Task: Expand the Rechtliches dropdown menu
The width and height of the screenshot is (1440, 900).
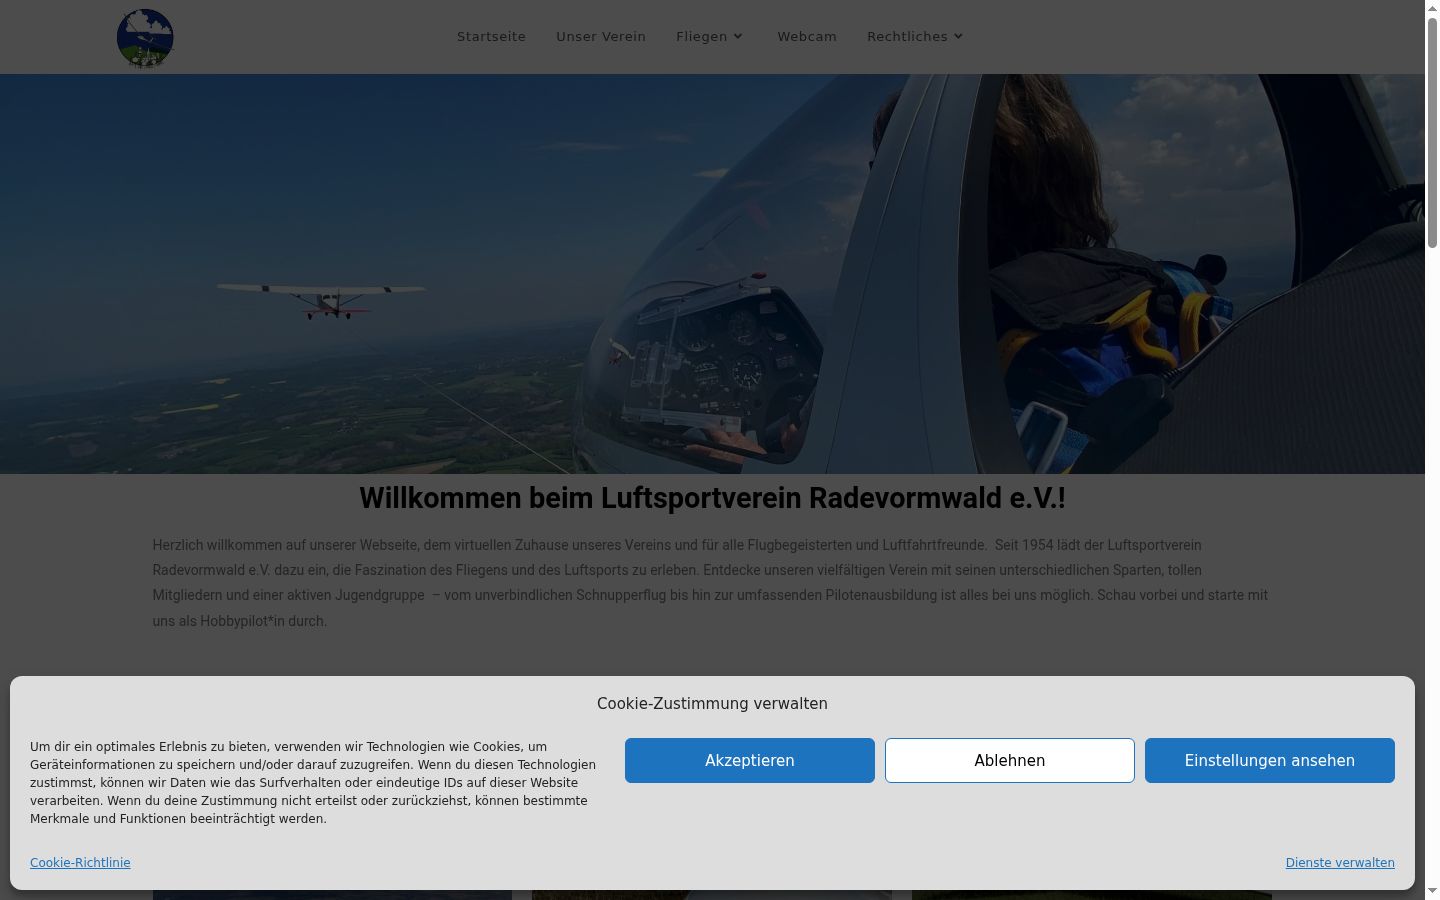Action: coord(915,37)
